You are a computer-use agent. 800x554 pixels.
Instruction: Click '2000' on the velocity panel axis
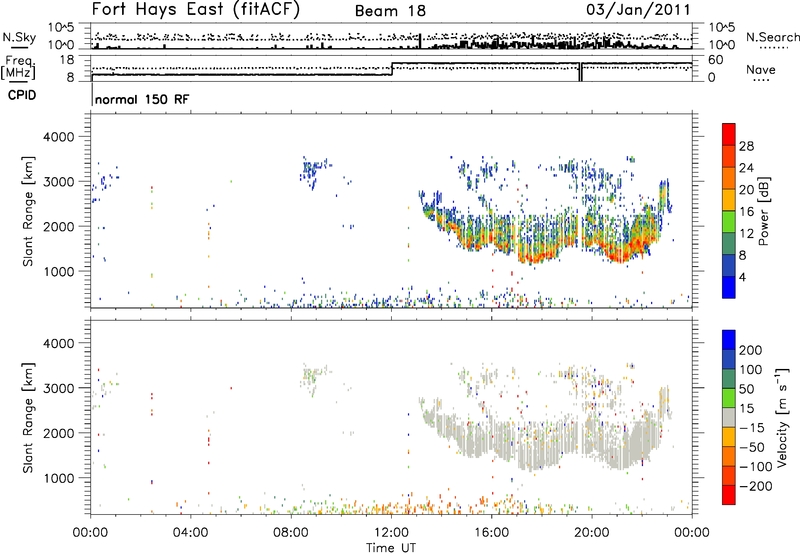pyautogui.click(x=58, y=433)
